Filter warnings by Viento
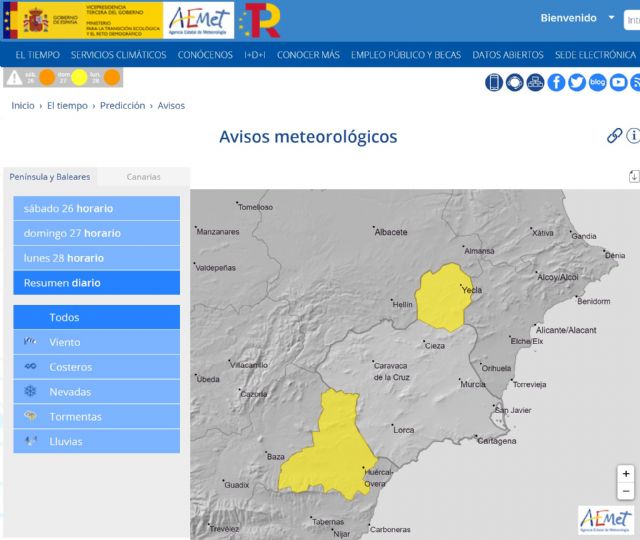 click(96, 342)
